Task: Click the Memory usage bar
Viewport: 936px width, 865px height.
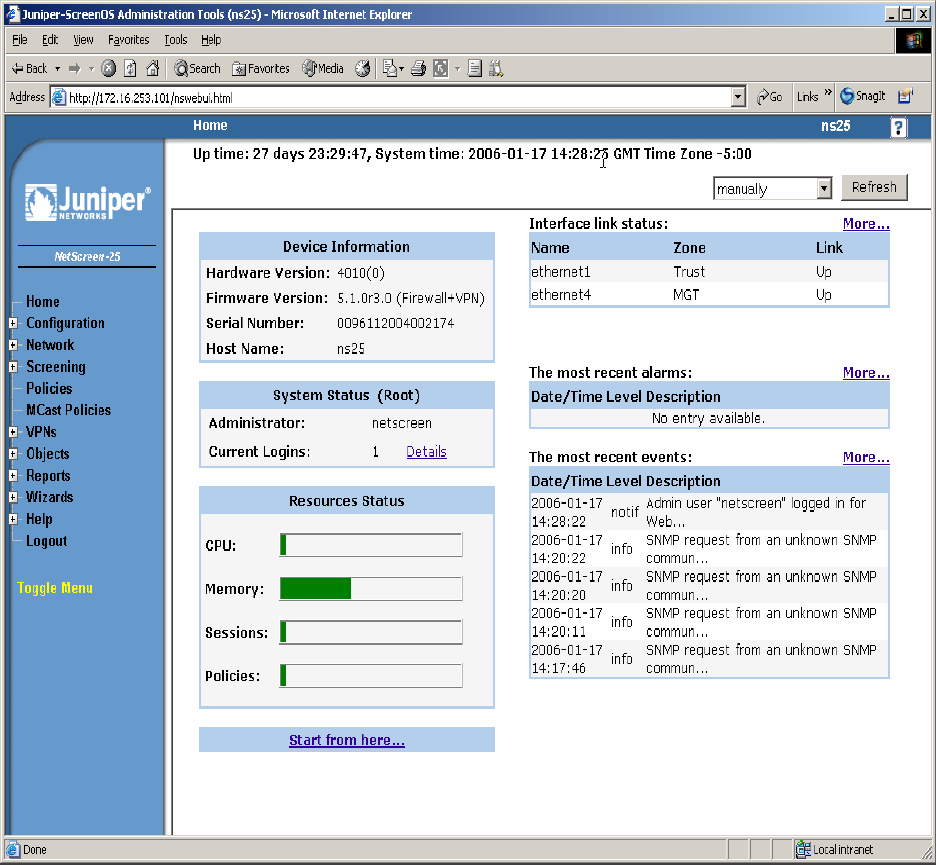Action: point(371,589)
